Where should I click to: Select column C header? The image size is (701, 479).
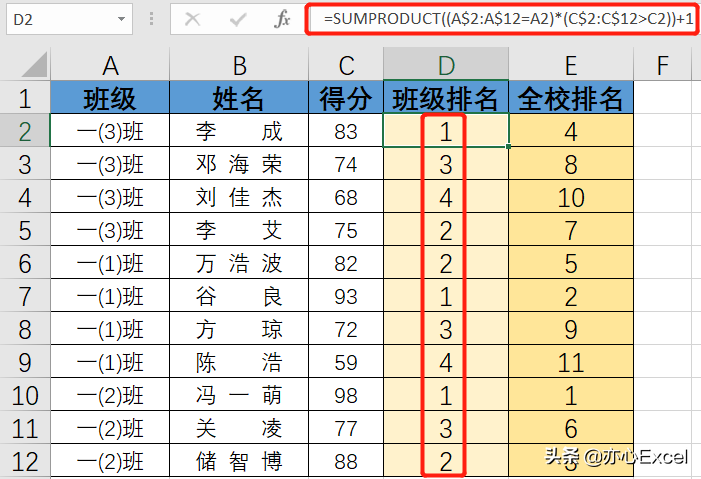[x=346, y=65]
